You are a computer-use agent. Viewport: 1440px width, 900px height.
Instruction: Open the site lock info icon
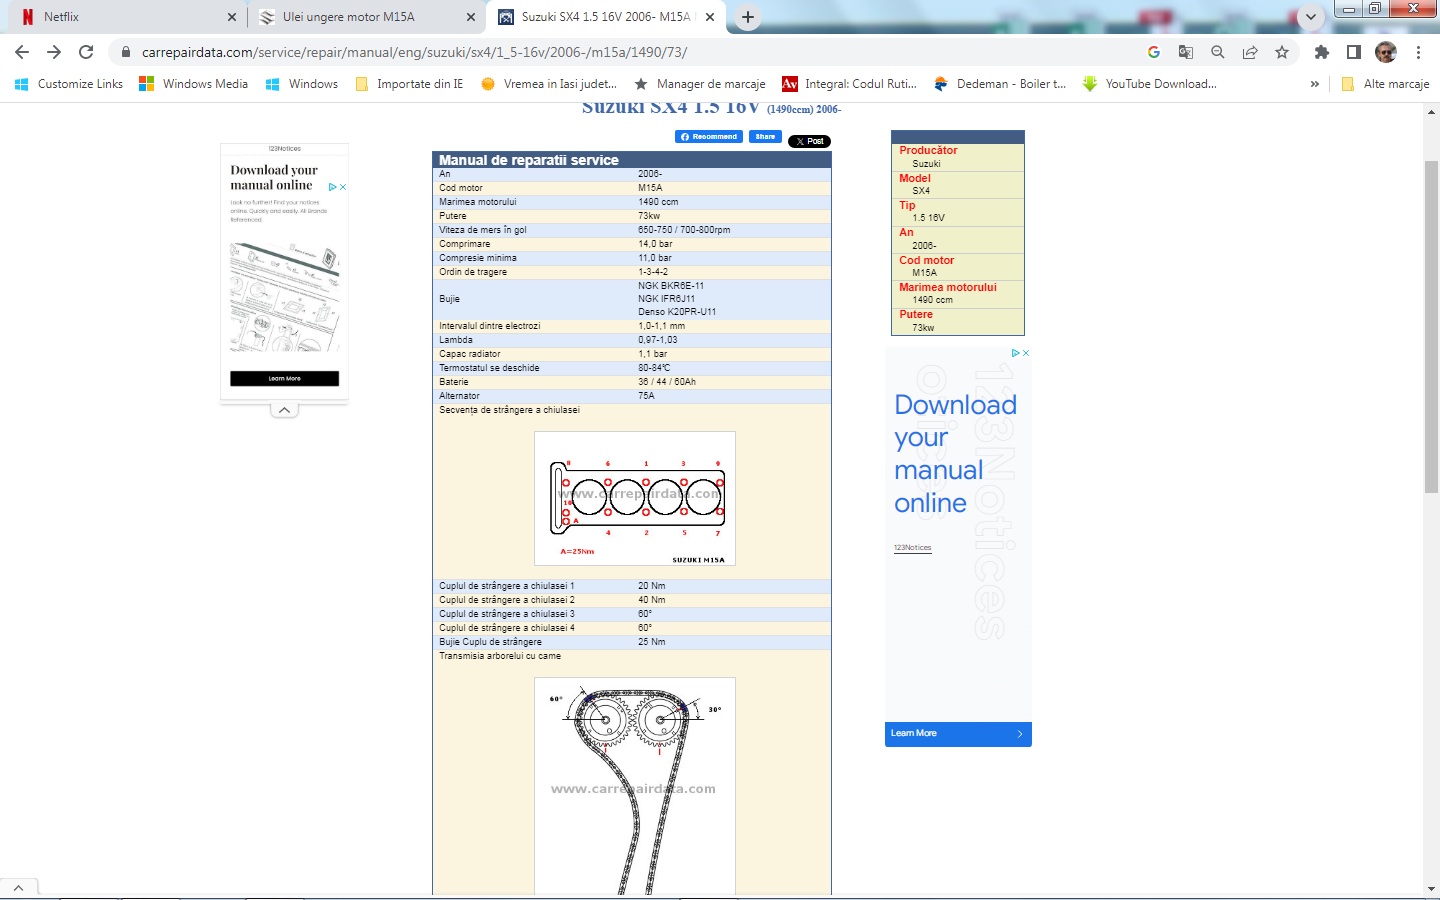point(125,52)
